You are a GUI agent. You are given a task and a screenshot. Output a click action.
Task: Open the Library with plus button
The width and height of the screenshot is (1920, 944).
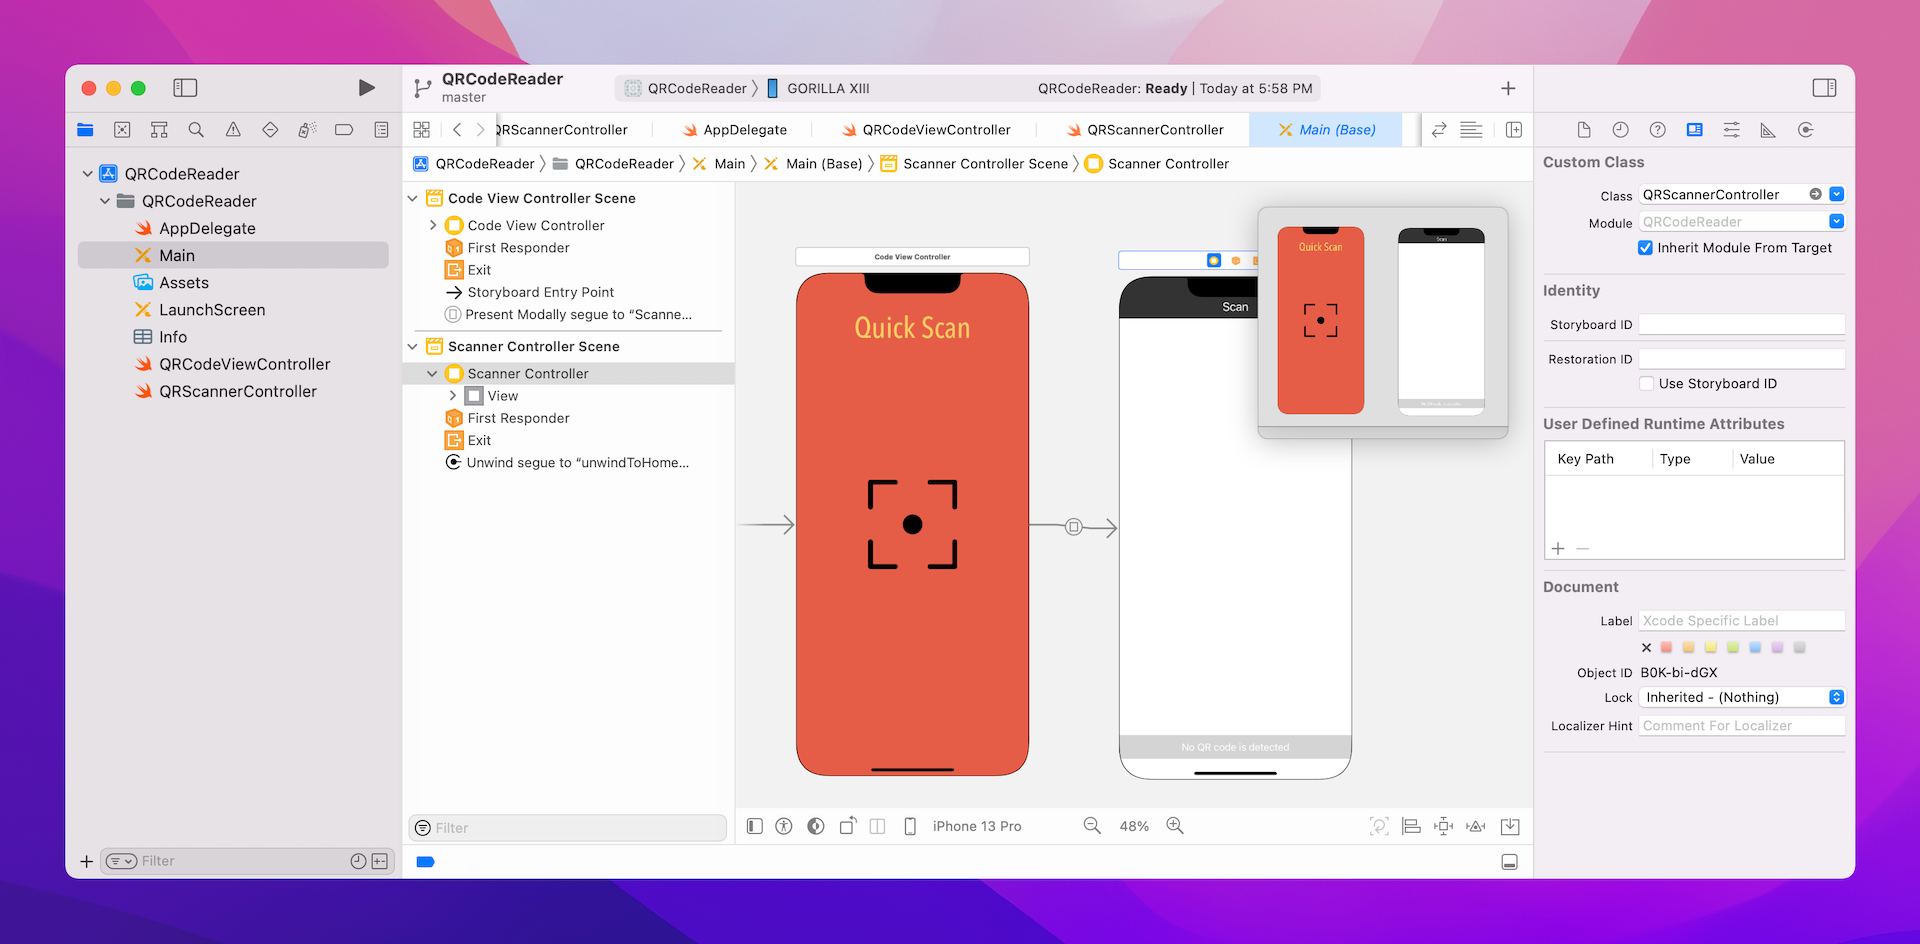[1508, 89]
